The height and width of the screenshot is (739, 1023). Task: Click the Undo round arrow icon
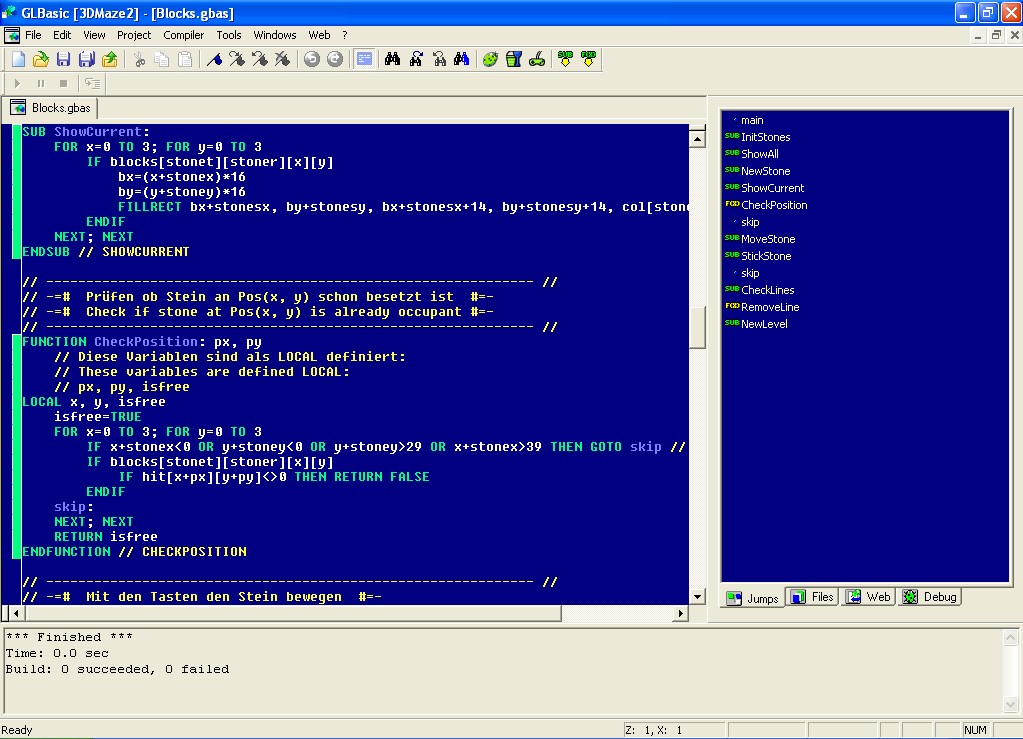click(312, 59)
